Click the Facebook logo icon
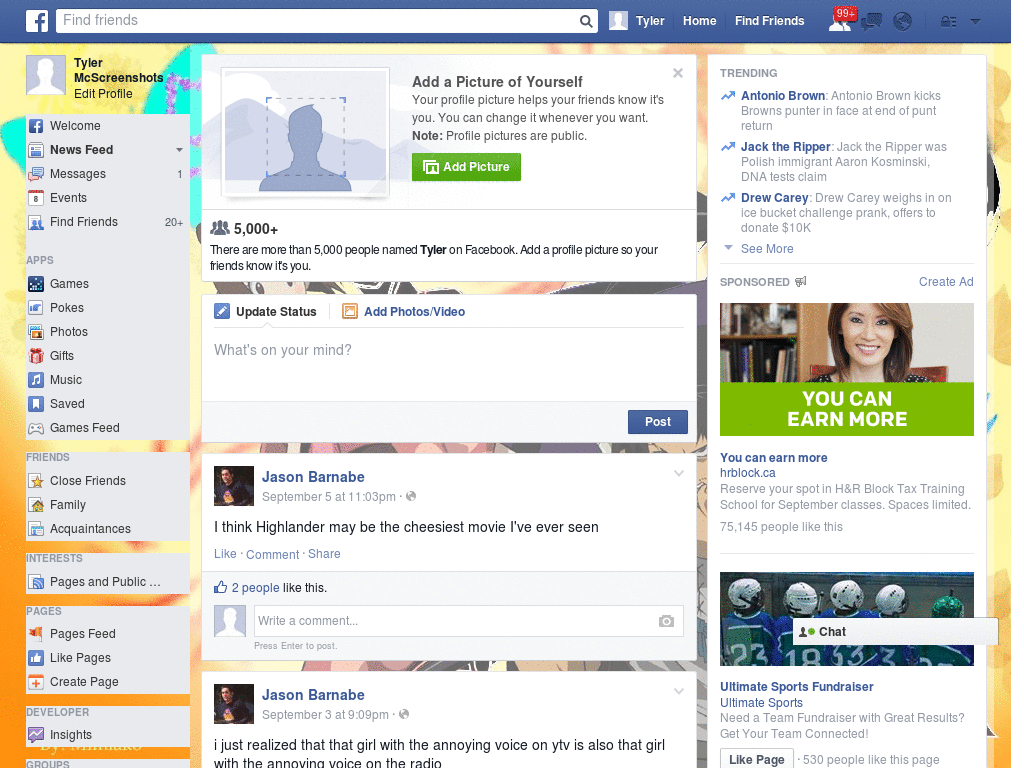 pos(37,21)
